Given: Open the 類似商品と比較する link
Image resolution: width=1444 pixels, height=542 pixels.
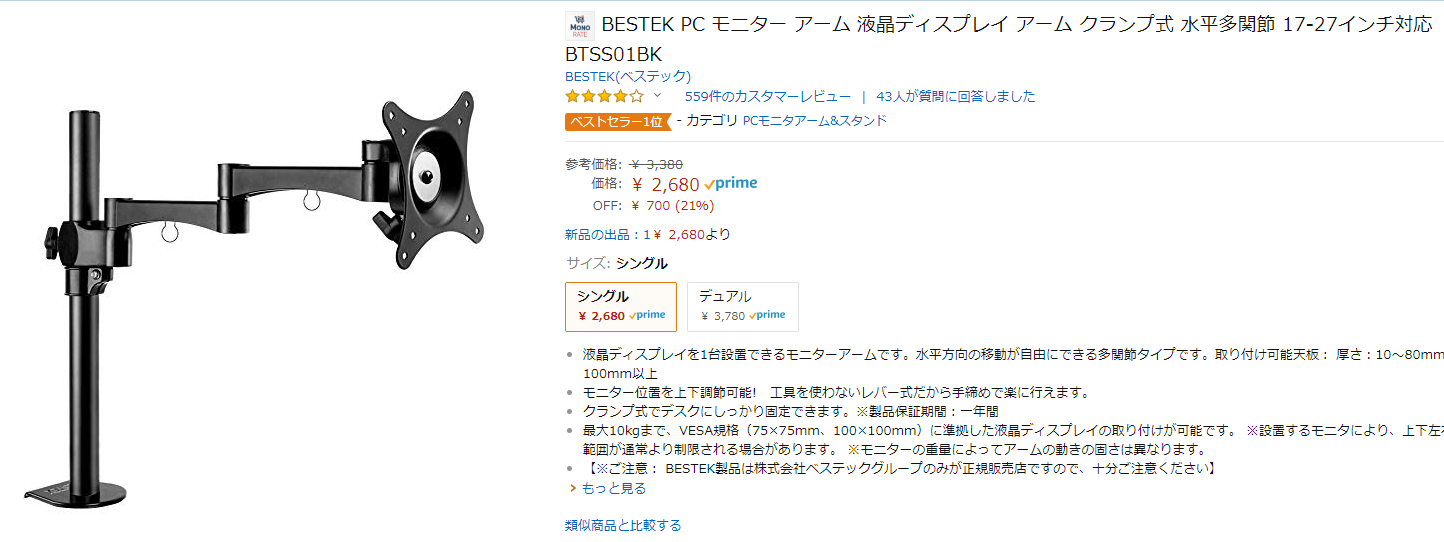Looking at the screenshot, I should click(622, 525).
